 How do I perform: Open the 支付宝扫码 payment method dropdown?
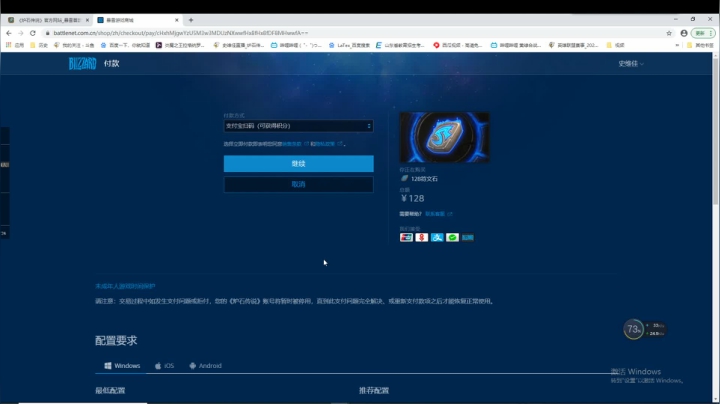pyautogui.click(x=298, y=126)
